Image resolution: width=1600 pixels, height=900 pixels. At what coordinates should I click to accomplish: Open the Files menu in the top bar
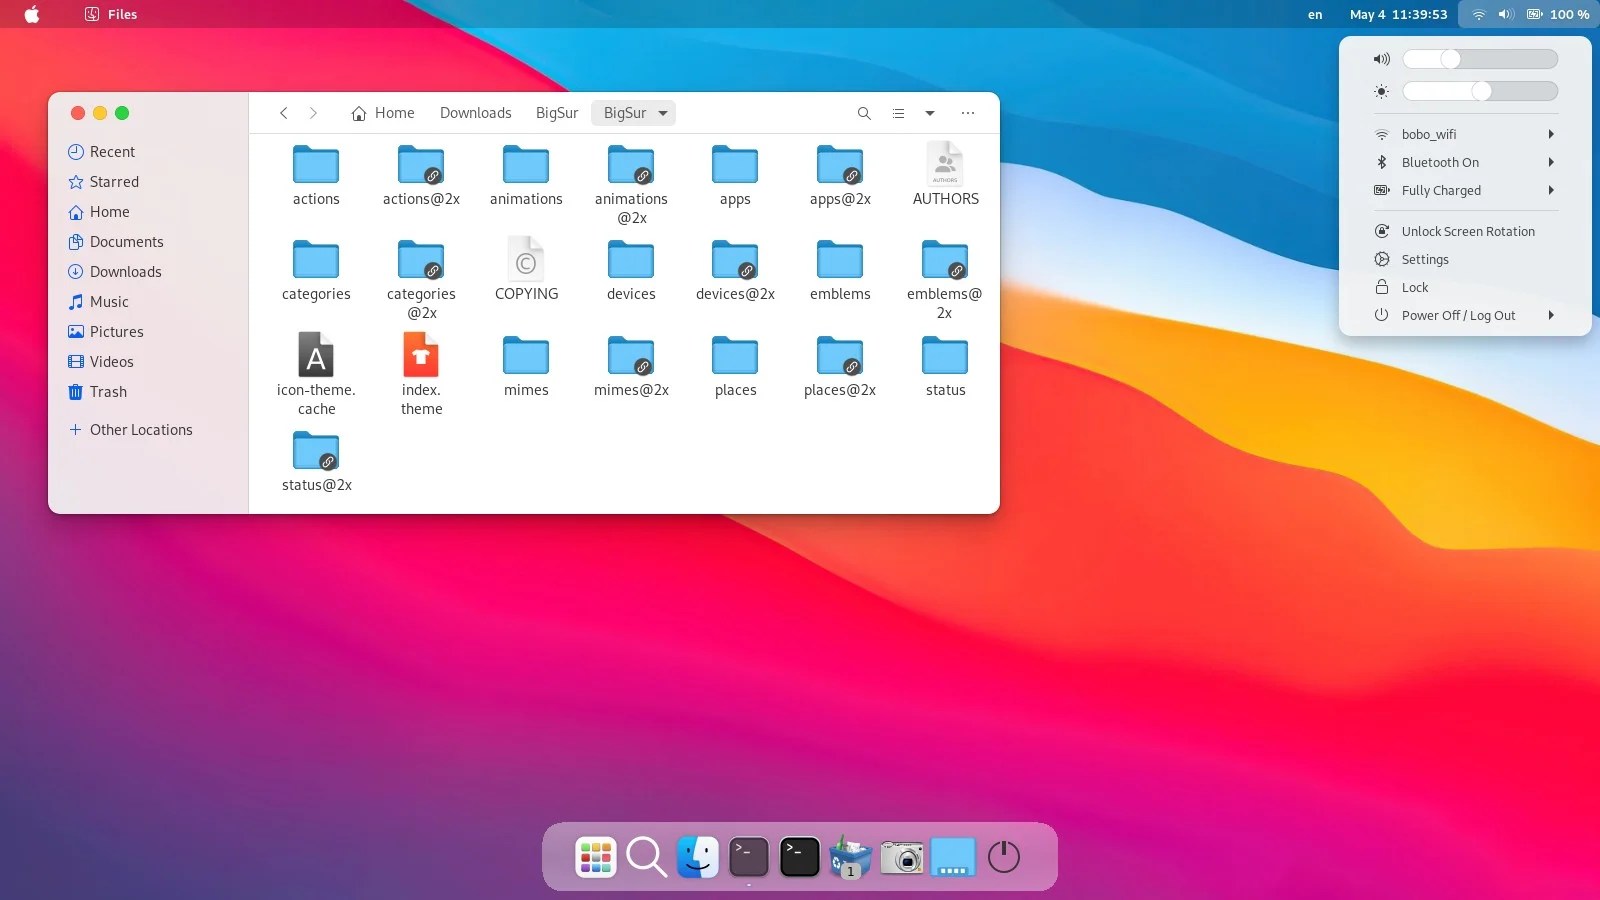point(110,14)
